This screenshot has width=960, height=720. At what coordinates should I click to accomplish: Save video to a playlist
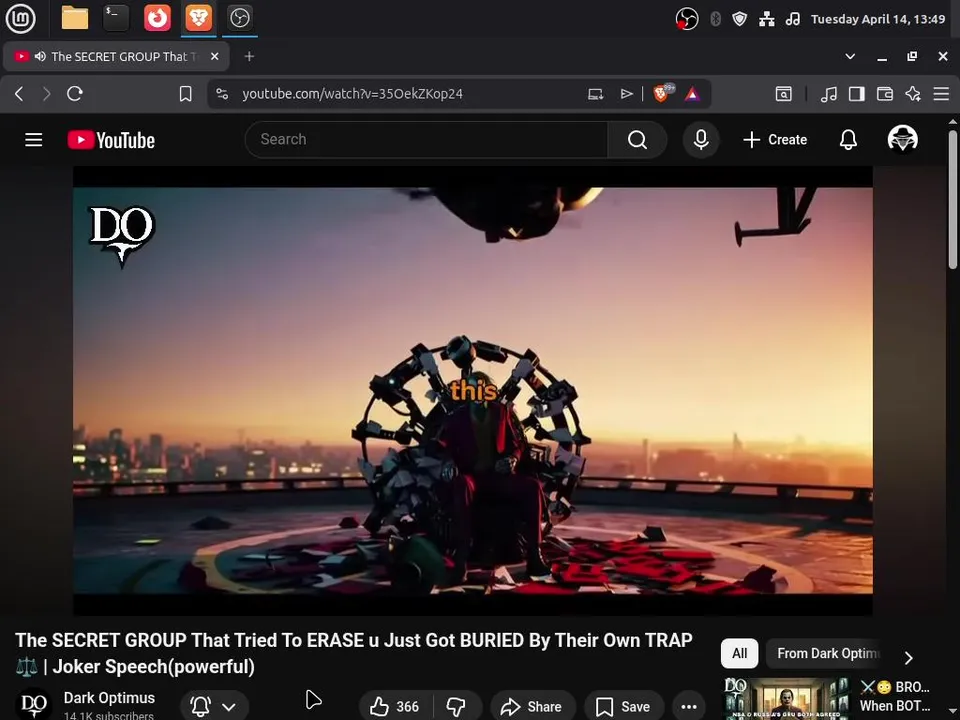[623, 707]
